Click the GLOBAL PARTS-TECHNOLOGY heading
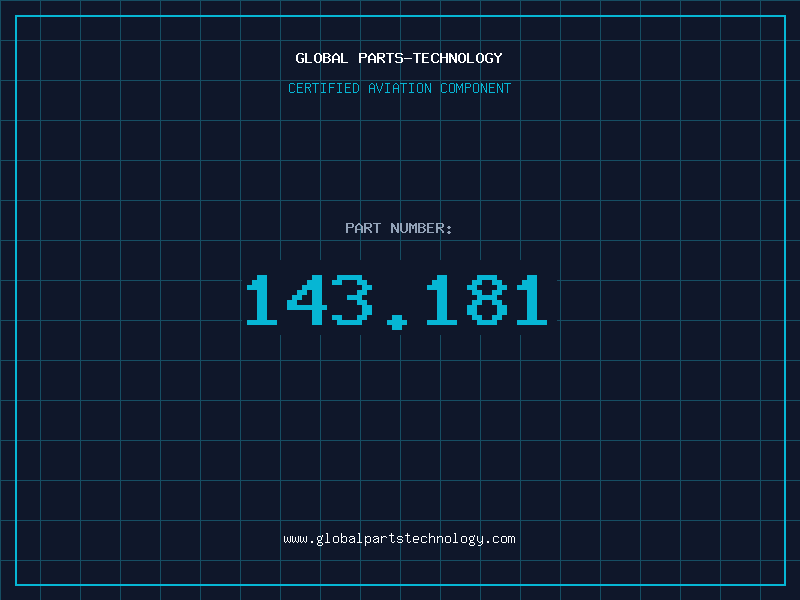Screen dimensions: 800x600 point(399,58)
